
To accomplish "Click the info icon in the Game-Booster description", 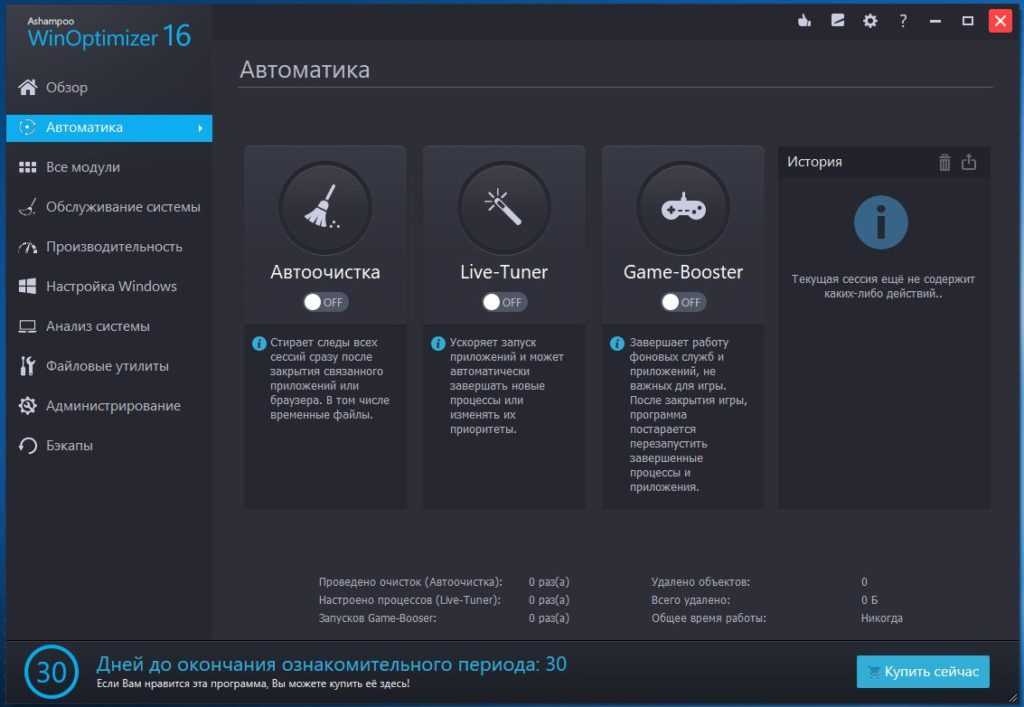I will (x=617, y=343).
